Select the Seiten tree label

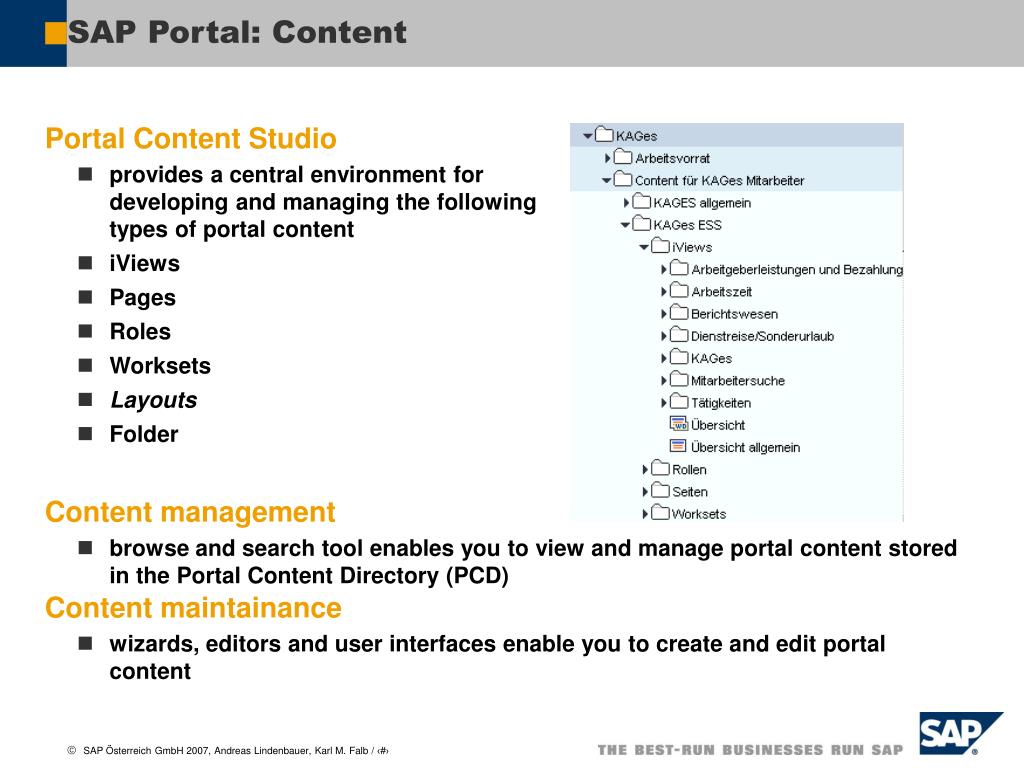(x=690, y=491)
